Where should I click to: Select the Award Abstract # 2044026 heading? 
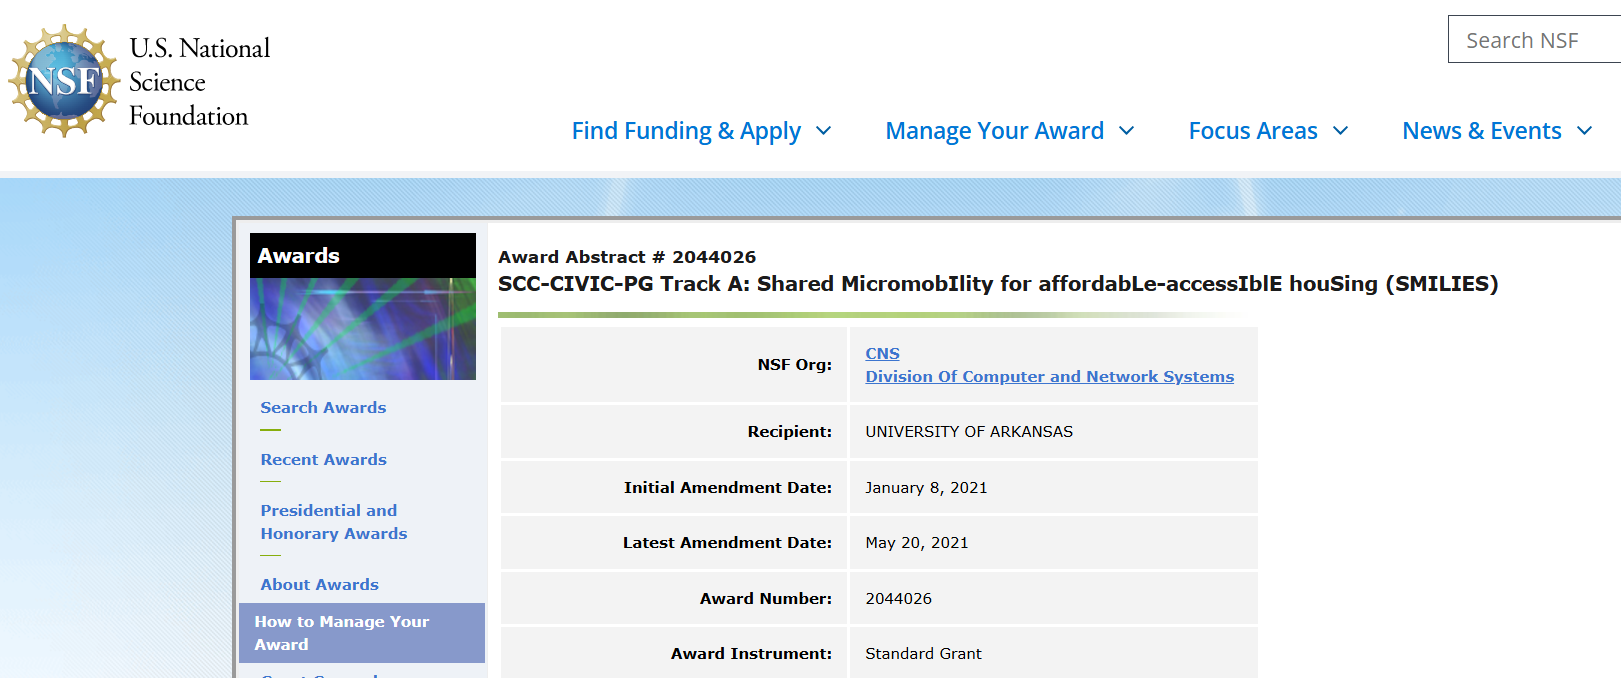tap(627, 257)
